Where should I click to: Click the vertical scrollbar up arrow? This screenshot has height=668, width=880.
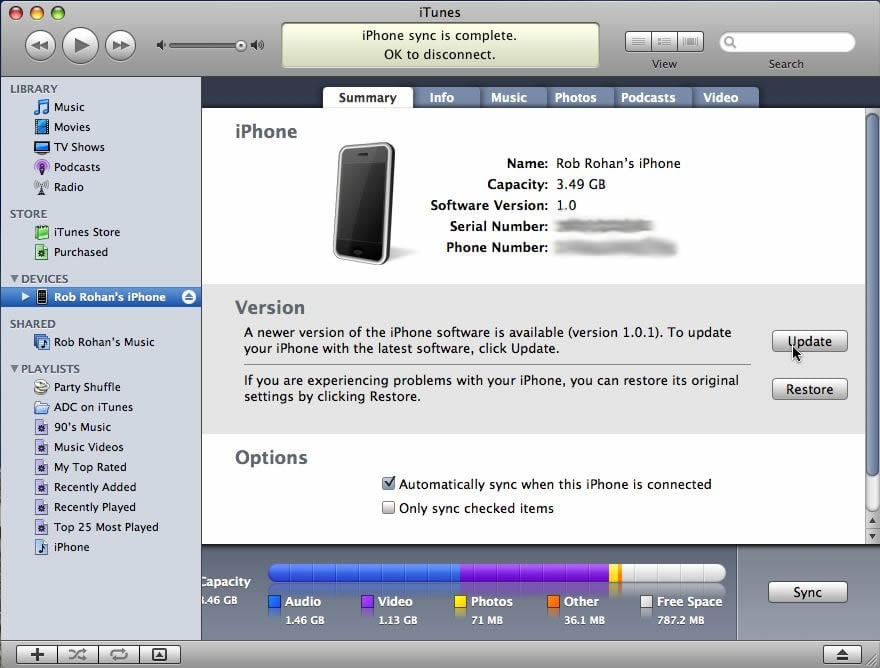point(872,521)
